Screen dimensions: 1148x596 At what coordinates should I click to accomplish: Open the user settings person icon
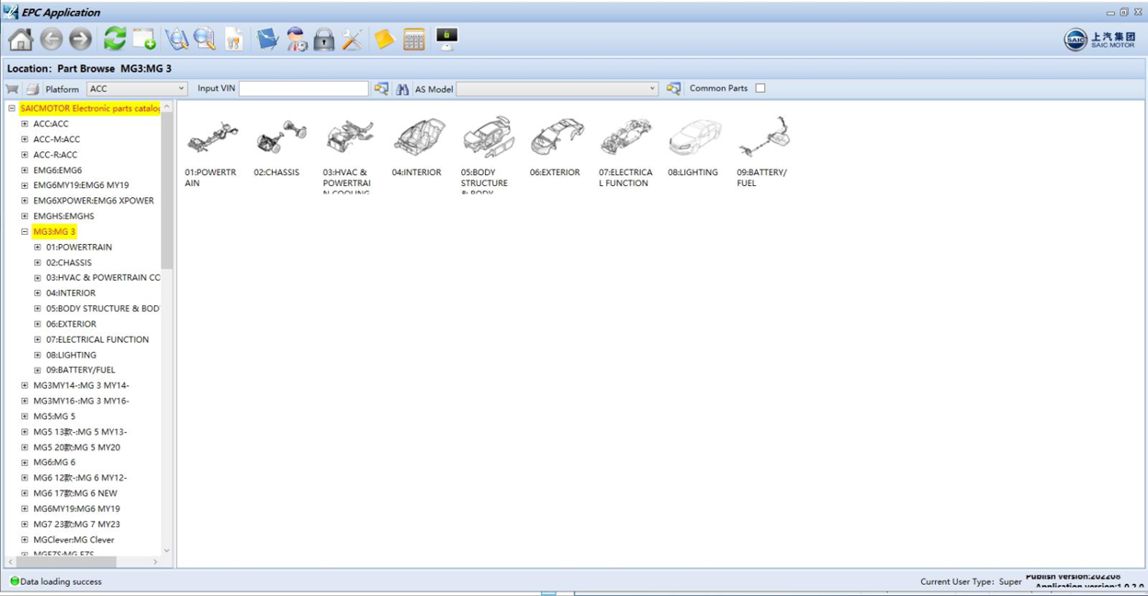coord(297,39)
